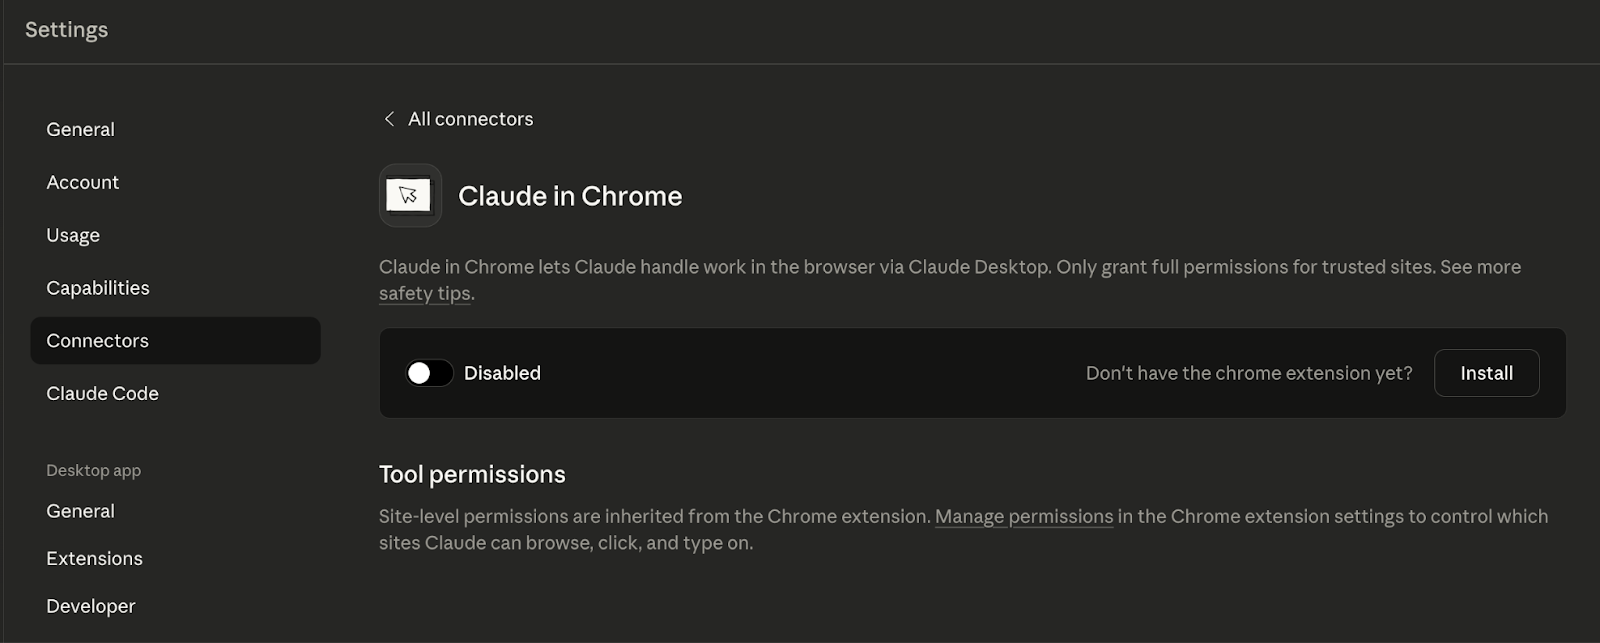Open the Claude Code settings section
This screenshot has height=643, width=1600.
pos(102,394)
